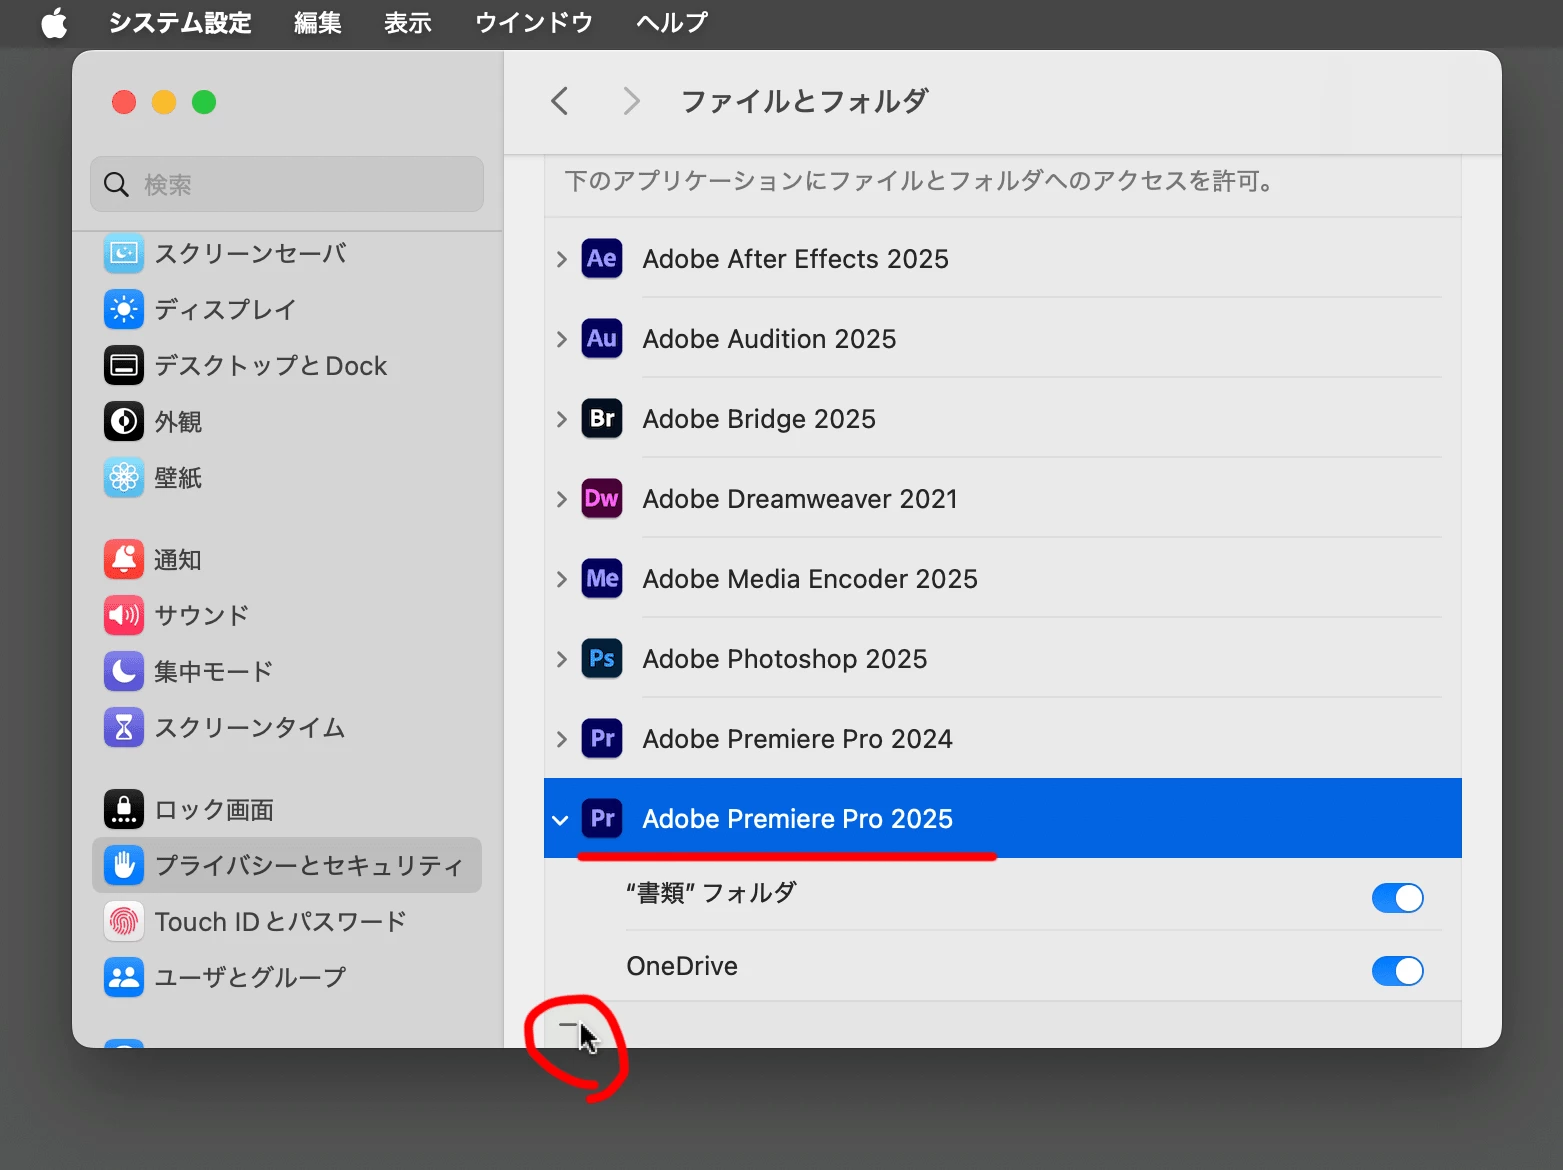Open 'デスクトップとDock' settings label
This screenshot has width=1563, height=1170.
pyautogui.click(x=271, y=366)
